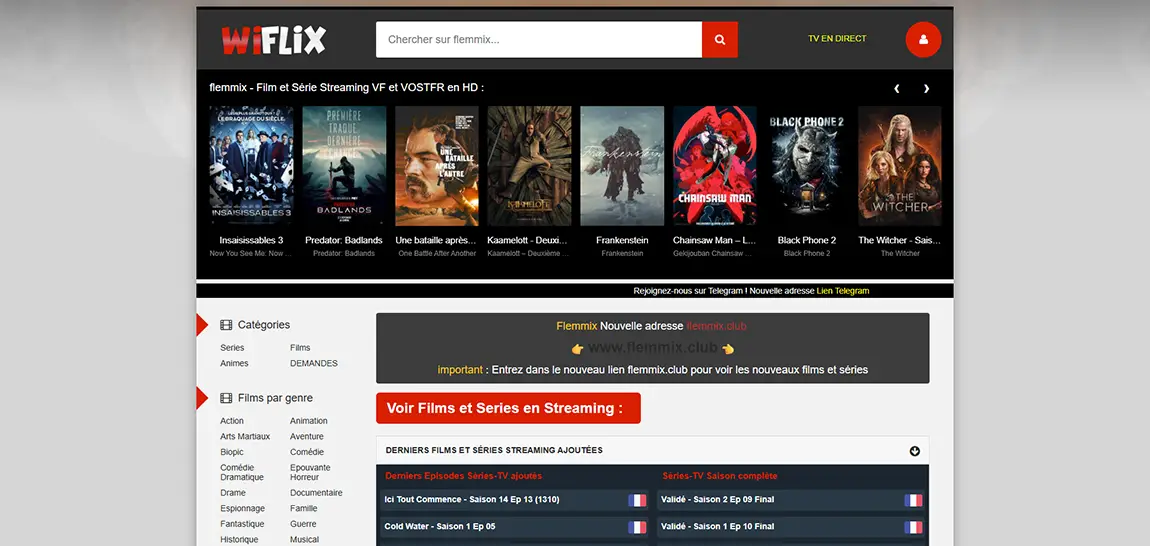The height and width of the screenshot is (546, 1150).
Task: Click French flag on Cold Water row
Action: pyautogui.click(x=637, y=527)
